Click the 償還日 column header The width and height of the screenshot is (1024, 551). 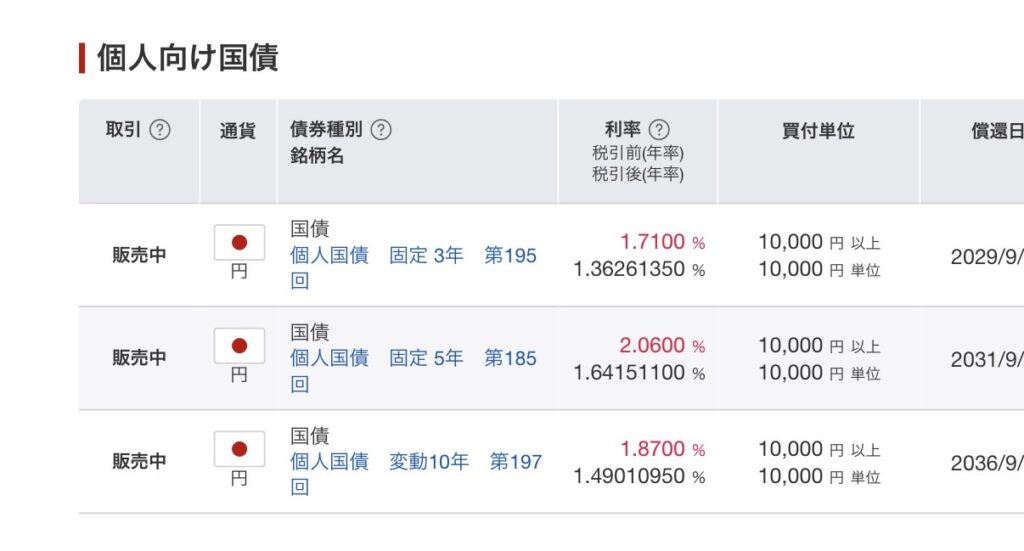click(x=997, y=131)
